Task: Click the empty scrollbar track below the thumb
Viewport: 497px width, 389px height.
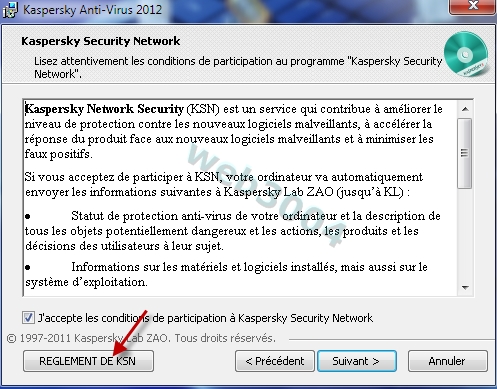Action: click(465, 234)
